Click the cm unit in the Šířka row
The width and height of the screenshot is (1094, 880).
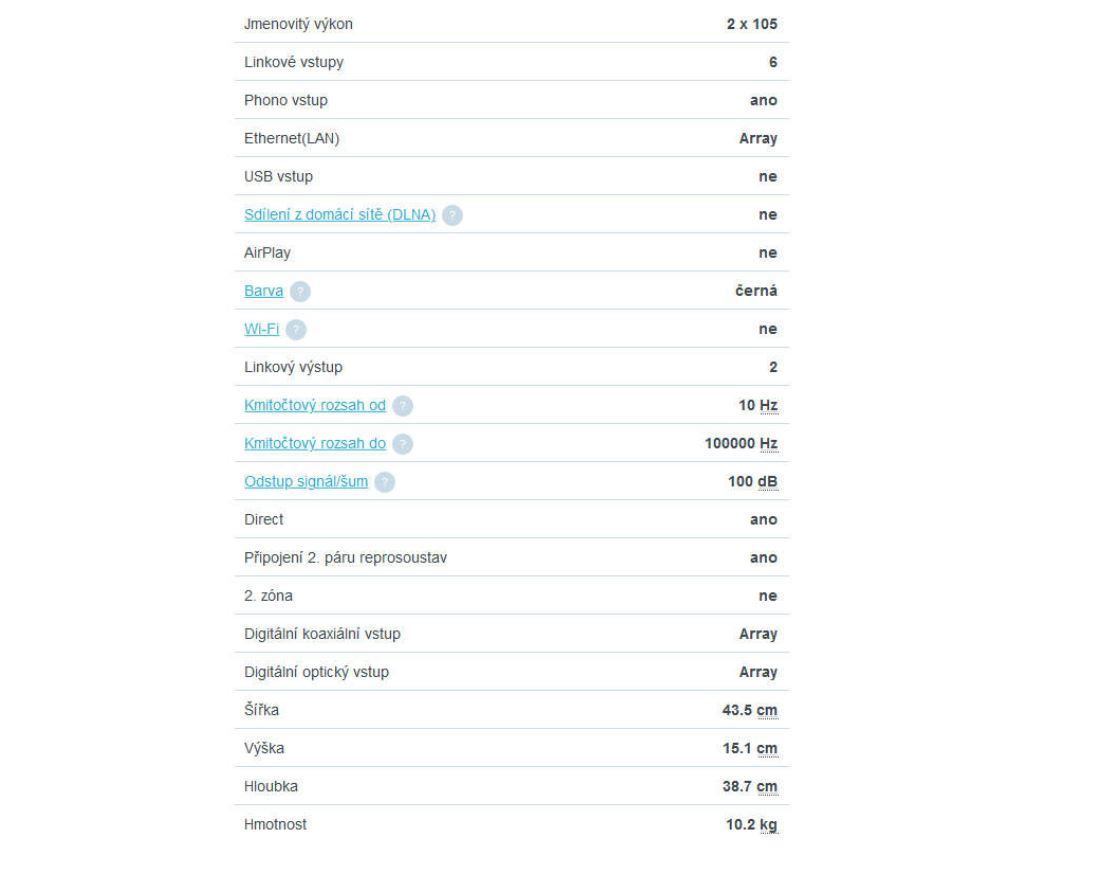pyautogui.click(x=767, y=710)
